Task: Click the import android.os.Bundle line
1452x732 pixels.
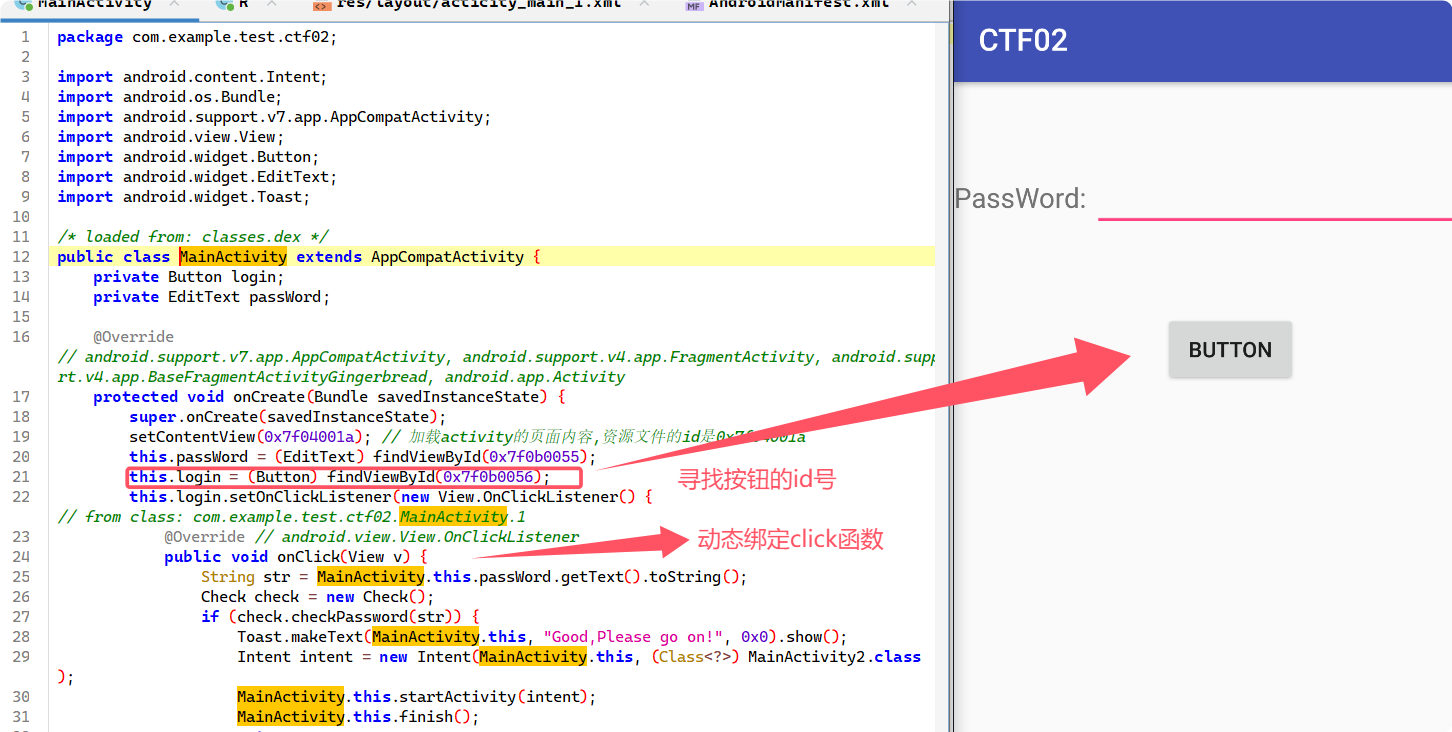Action: click(x=170, y=97)
